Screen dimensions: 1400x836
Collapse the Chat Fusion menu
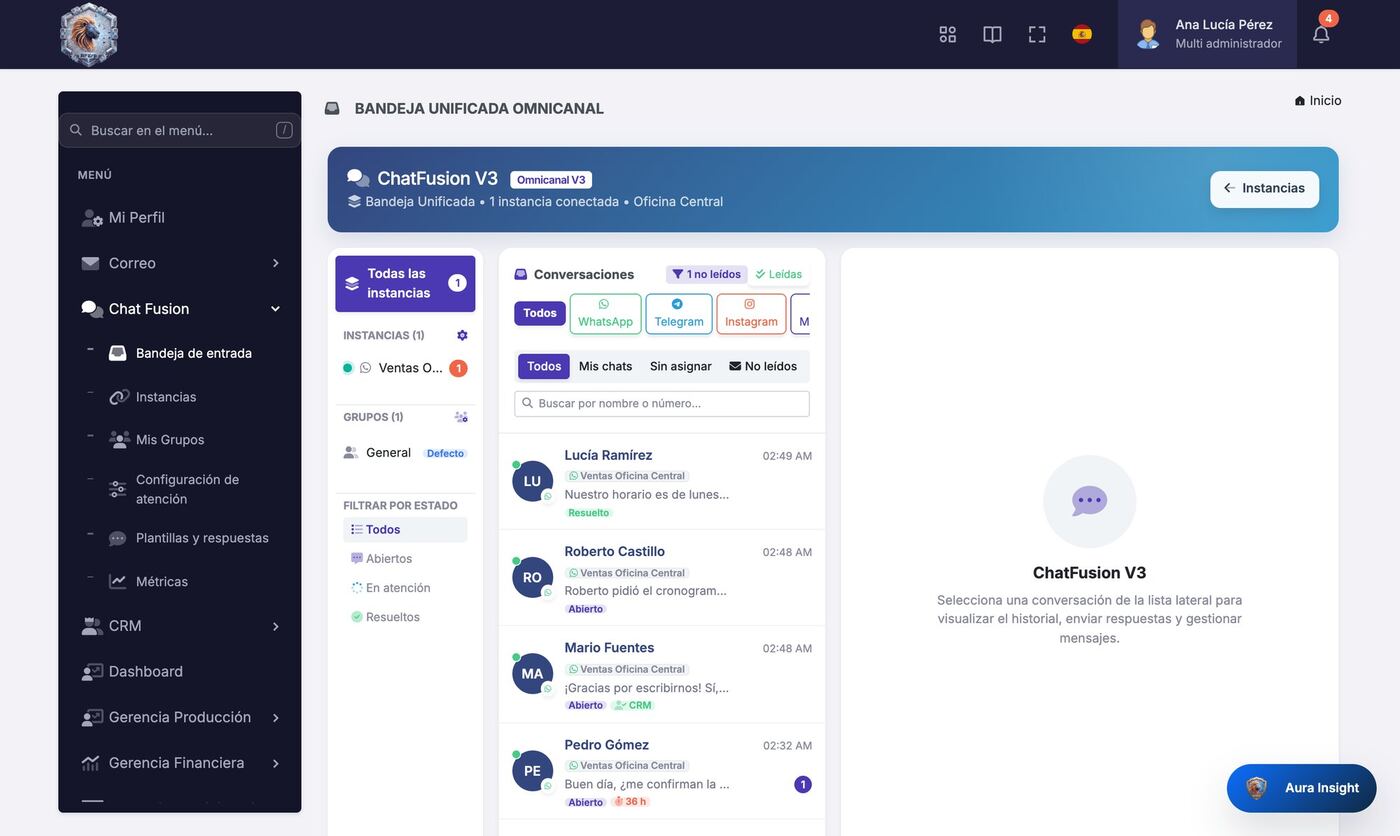pos(180,309)
